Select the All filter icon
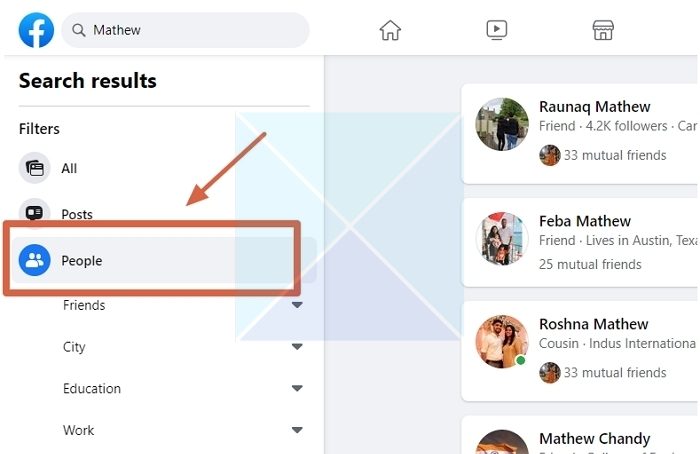700x454 pixels. point(35,168)
